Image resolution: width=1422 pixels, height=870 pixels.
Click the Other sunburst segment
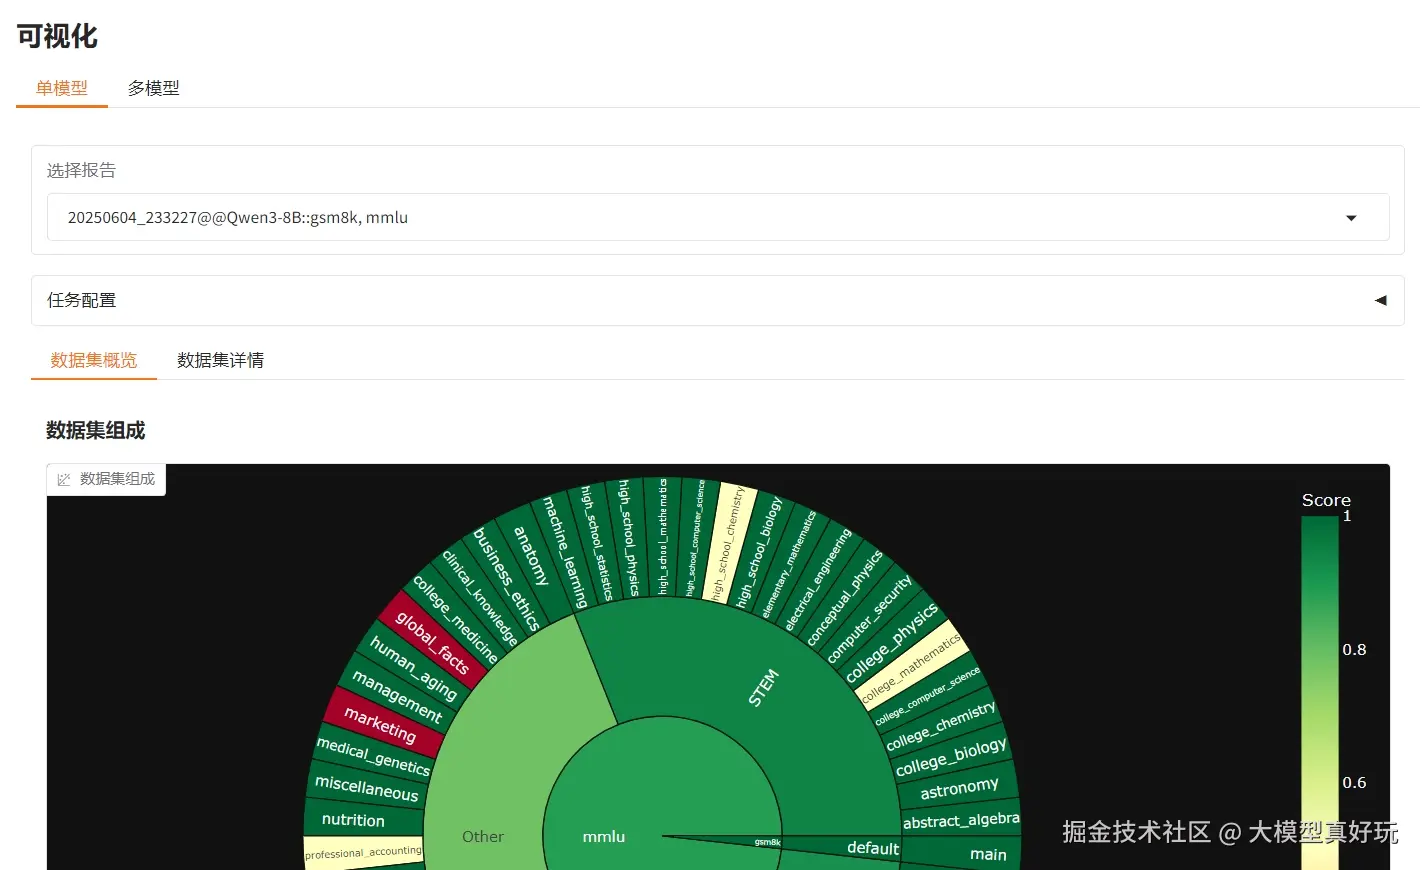point(483,836)
